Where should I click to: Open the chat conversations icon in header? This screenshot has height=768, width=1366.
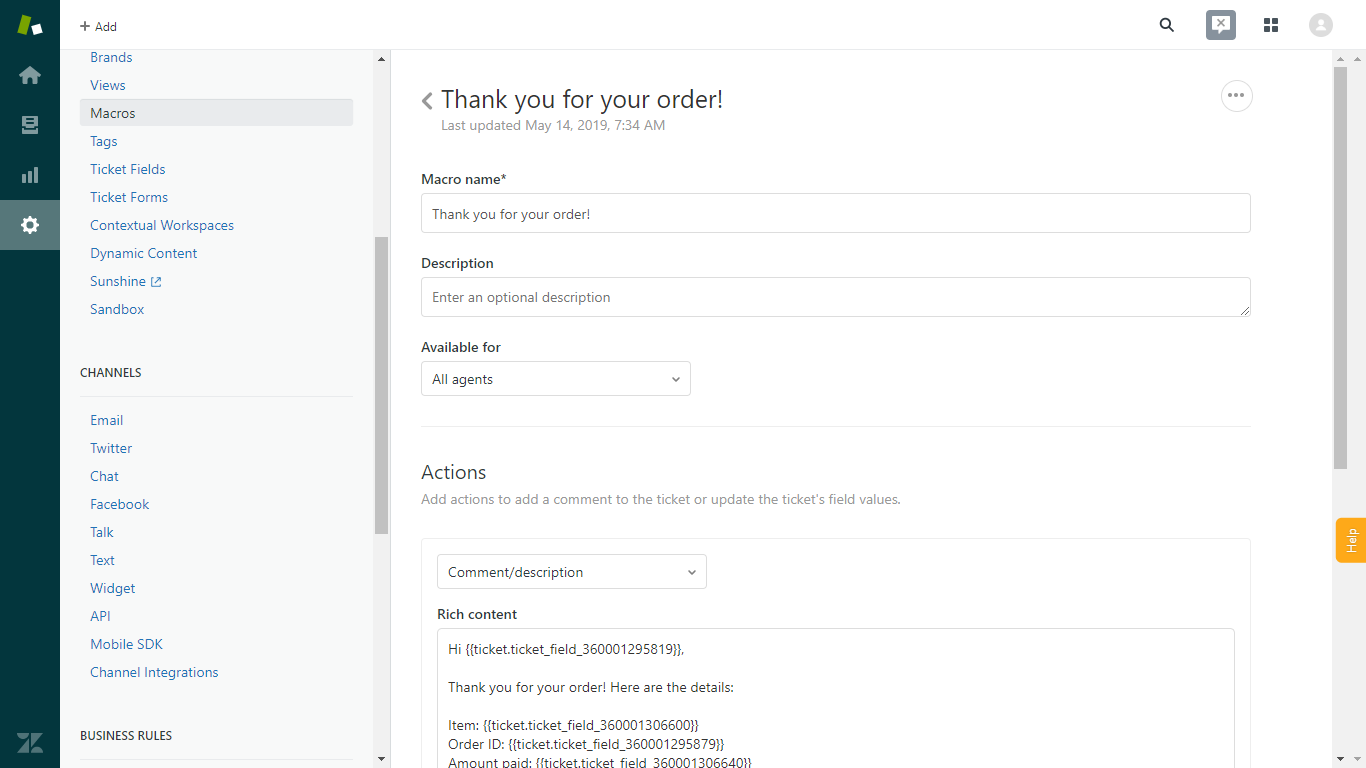(x=1221, y=25)
